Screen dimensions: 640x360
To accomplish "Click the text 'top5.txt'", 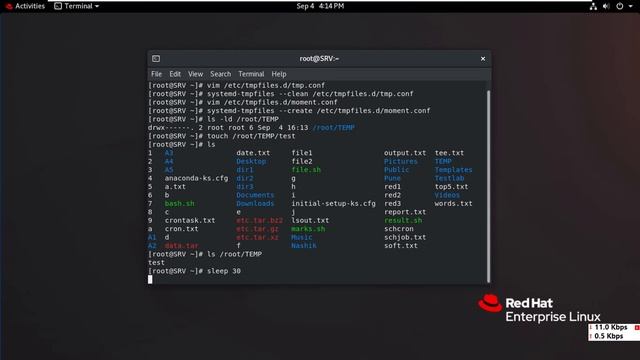I will (x=451, y=187).
